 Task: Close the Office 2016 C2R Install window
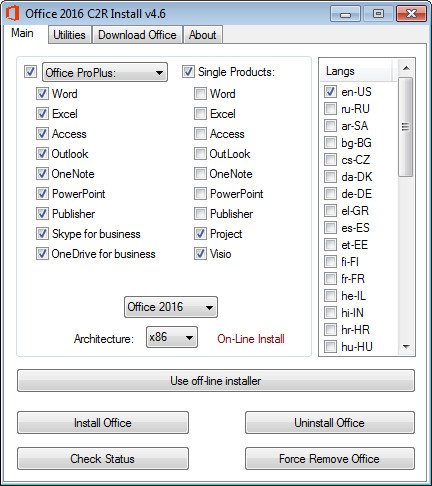411,14
